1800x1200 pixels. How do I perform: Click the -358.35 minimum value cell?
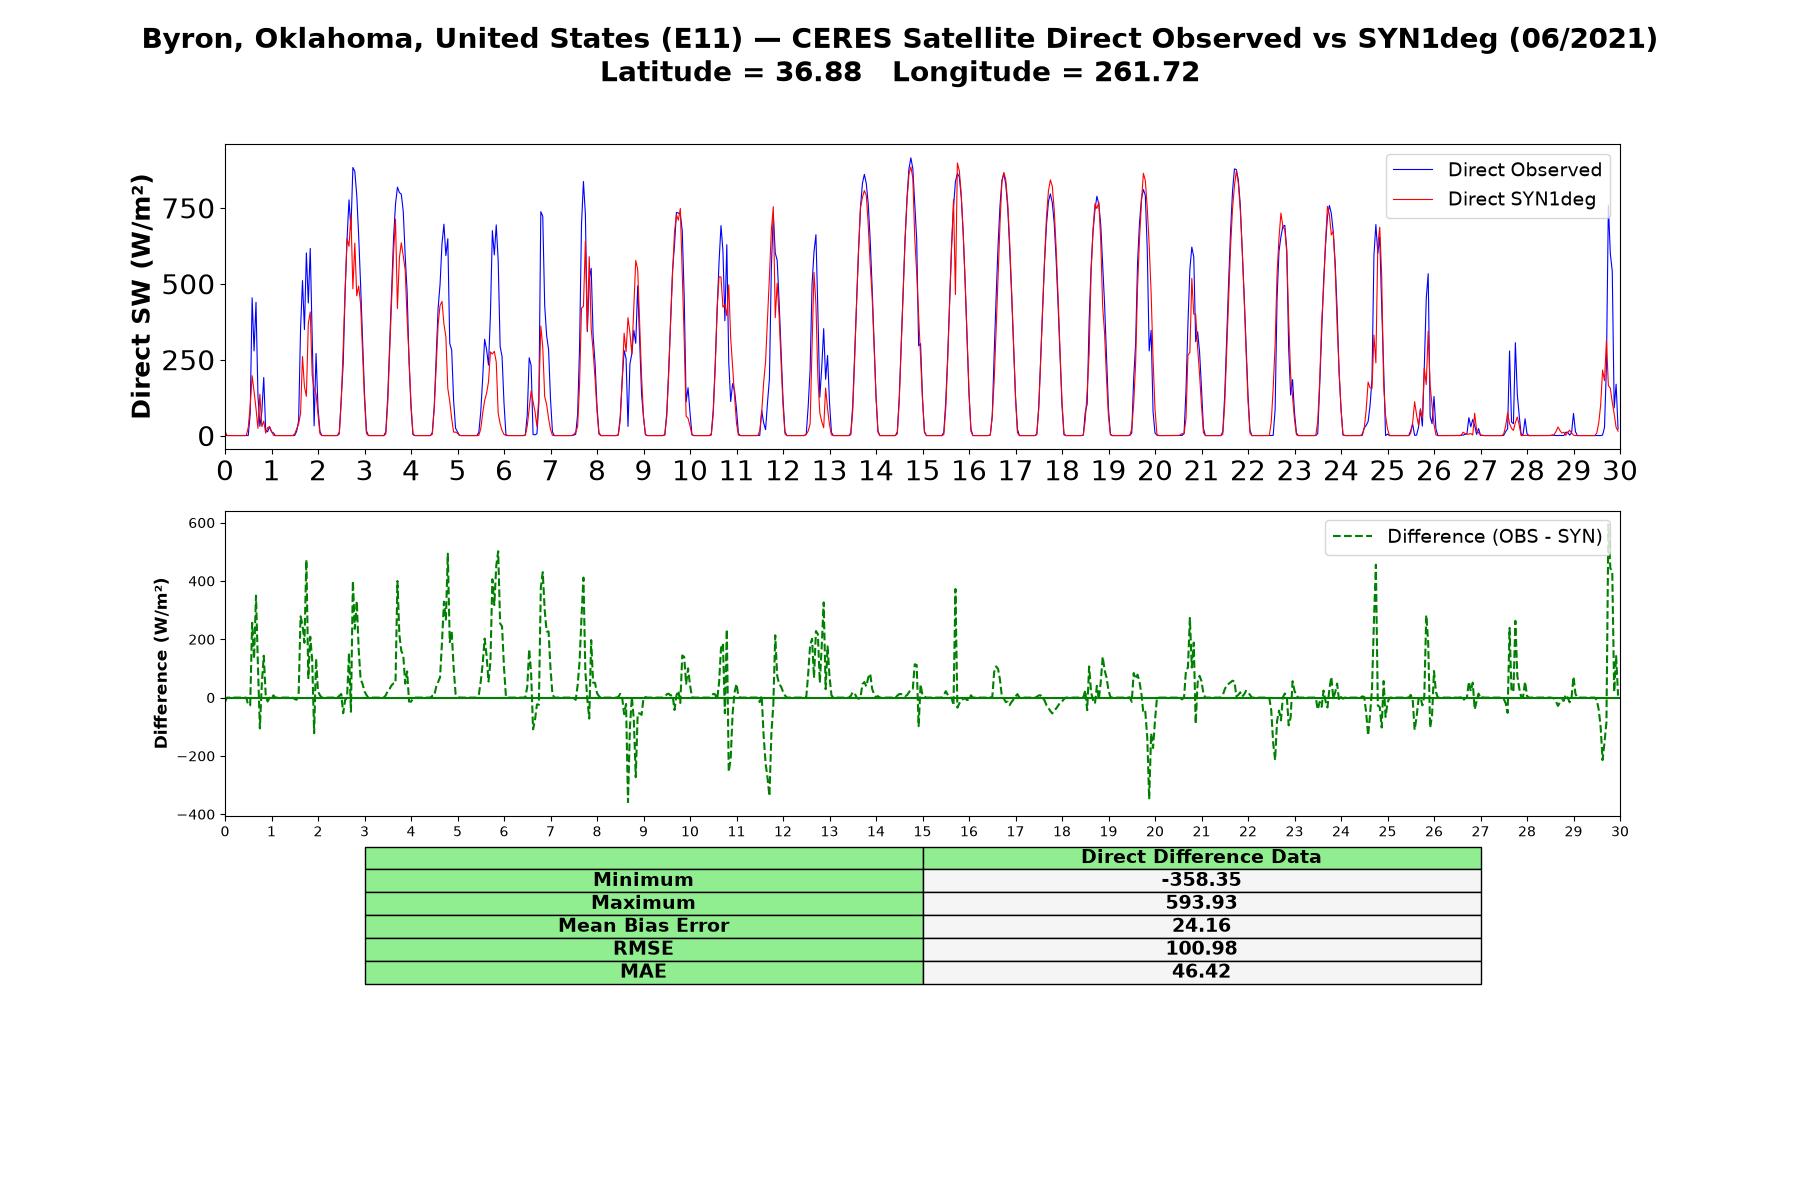click(x=1201, y=880)
